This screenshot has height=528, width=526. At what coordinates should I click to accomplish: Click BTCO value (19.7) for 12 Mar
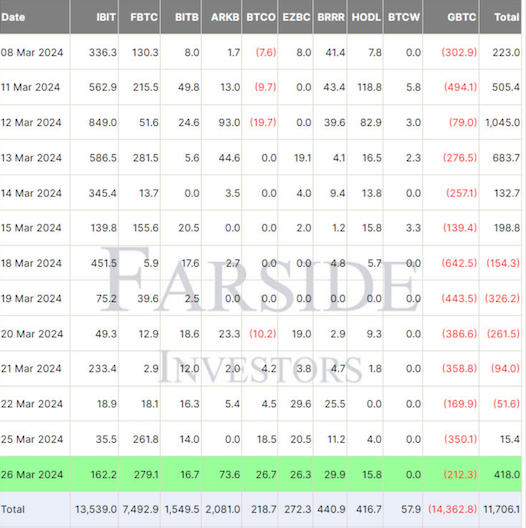point(263,123)
